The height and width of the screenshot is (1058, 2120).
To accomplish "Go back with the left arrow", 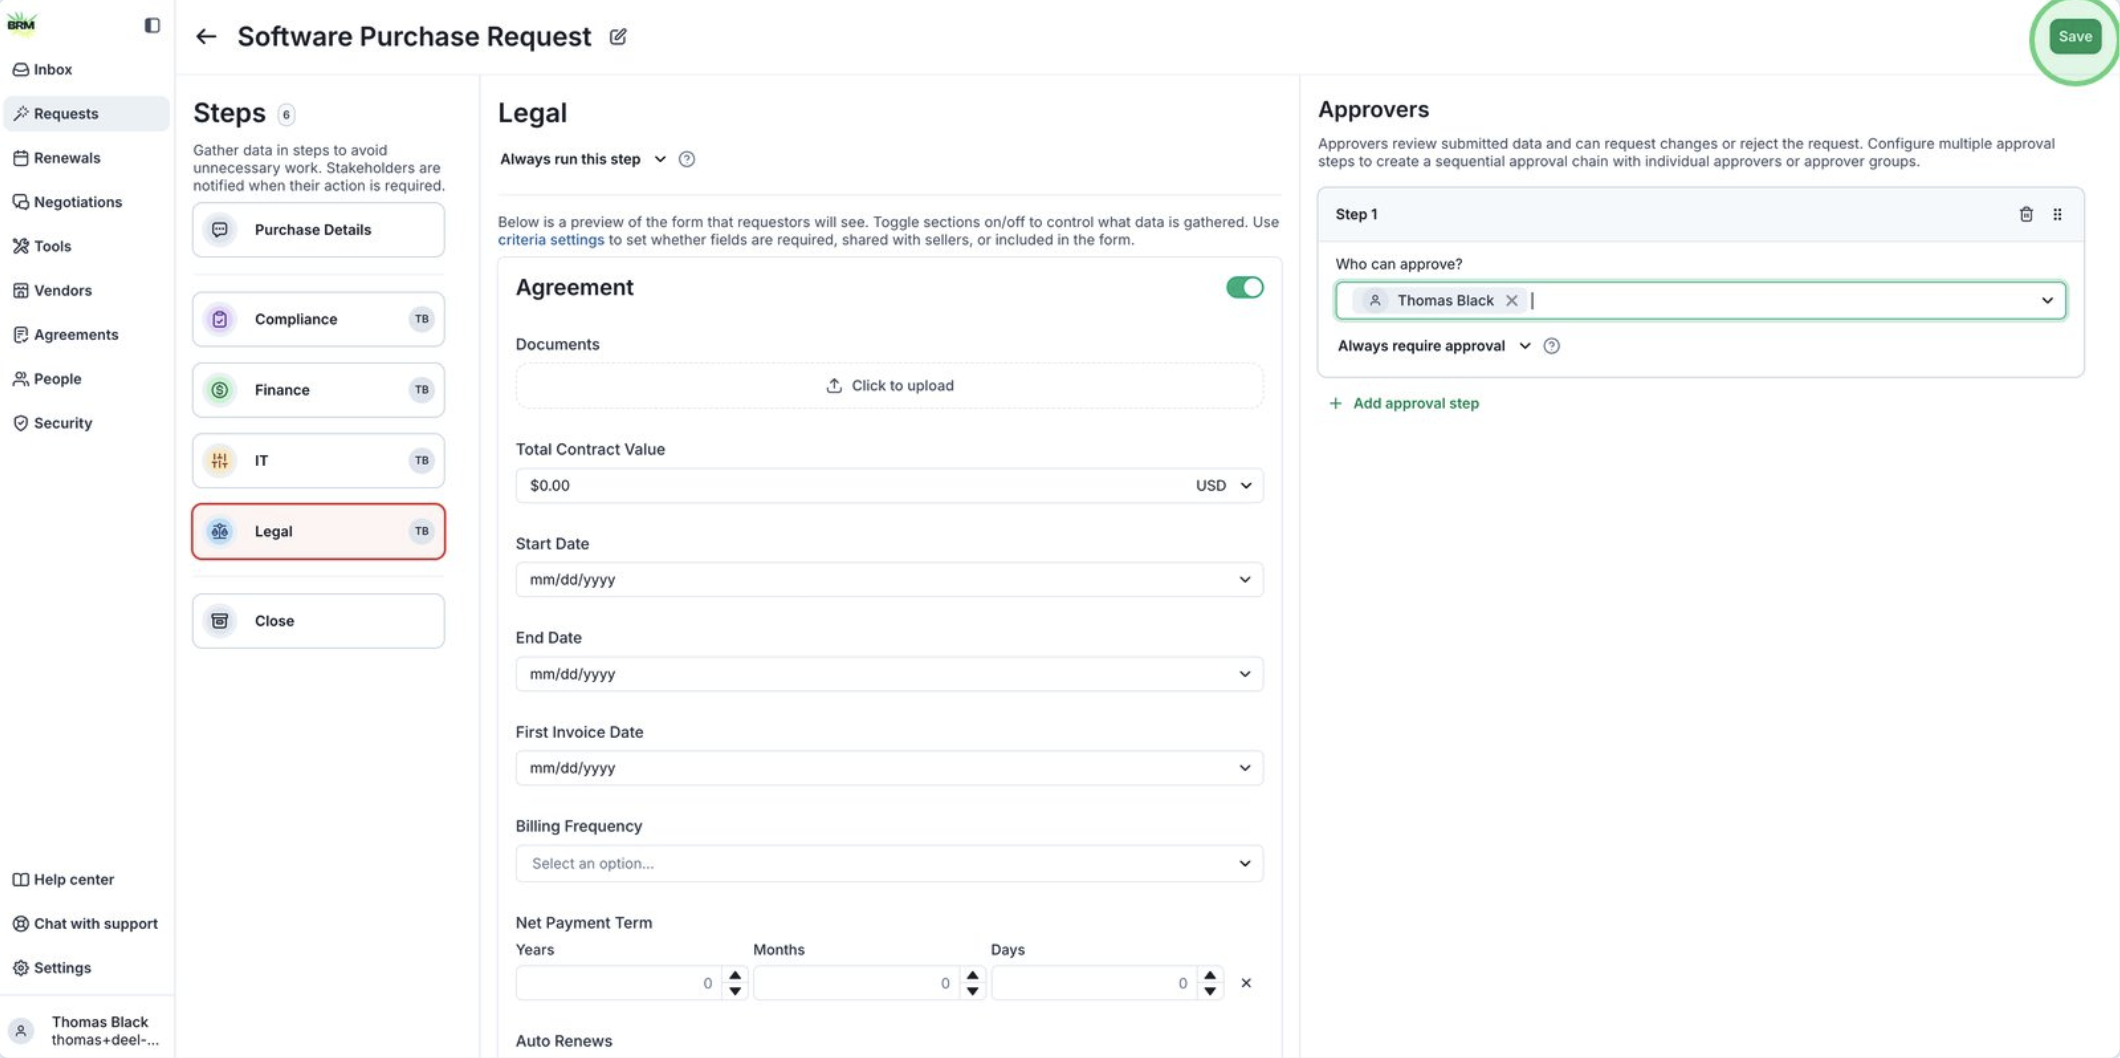I will [206, 37].
